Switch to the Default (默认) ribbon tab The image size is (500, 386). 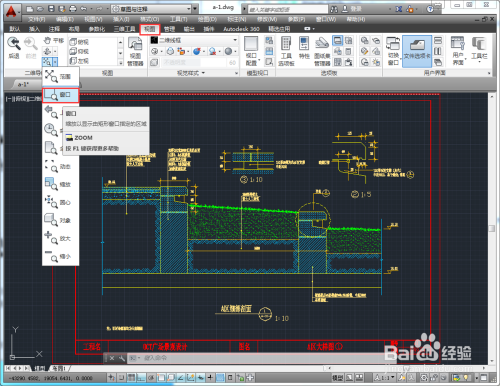click(x=15, y=29)
